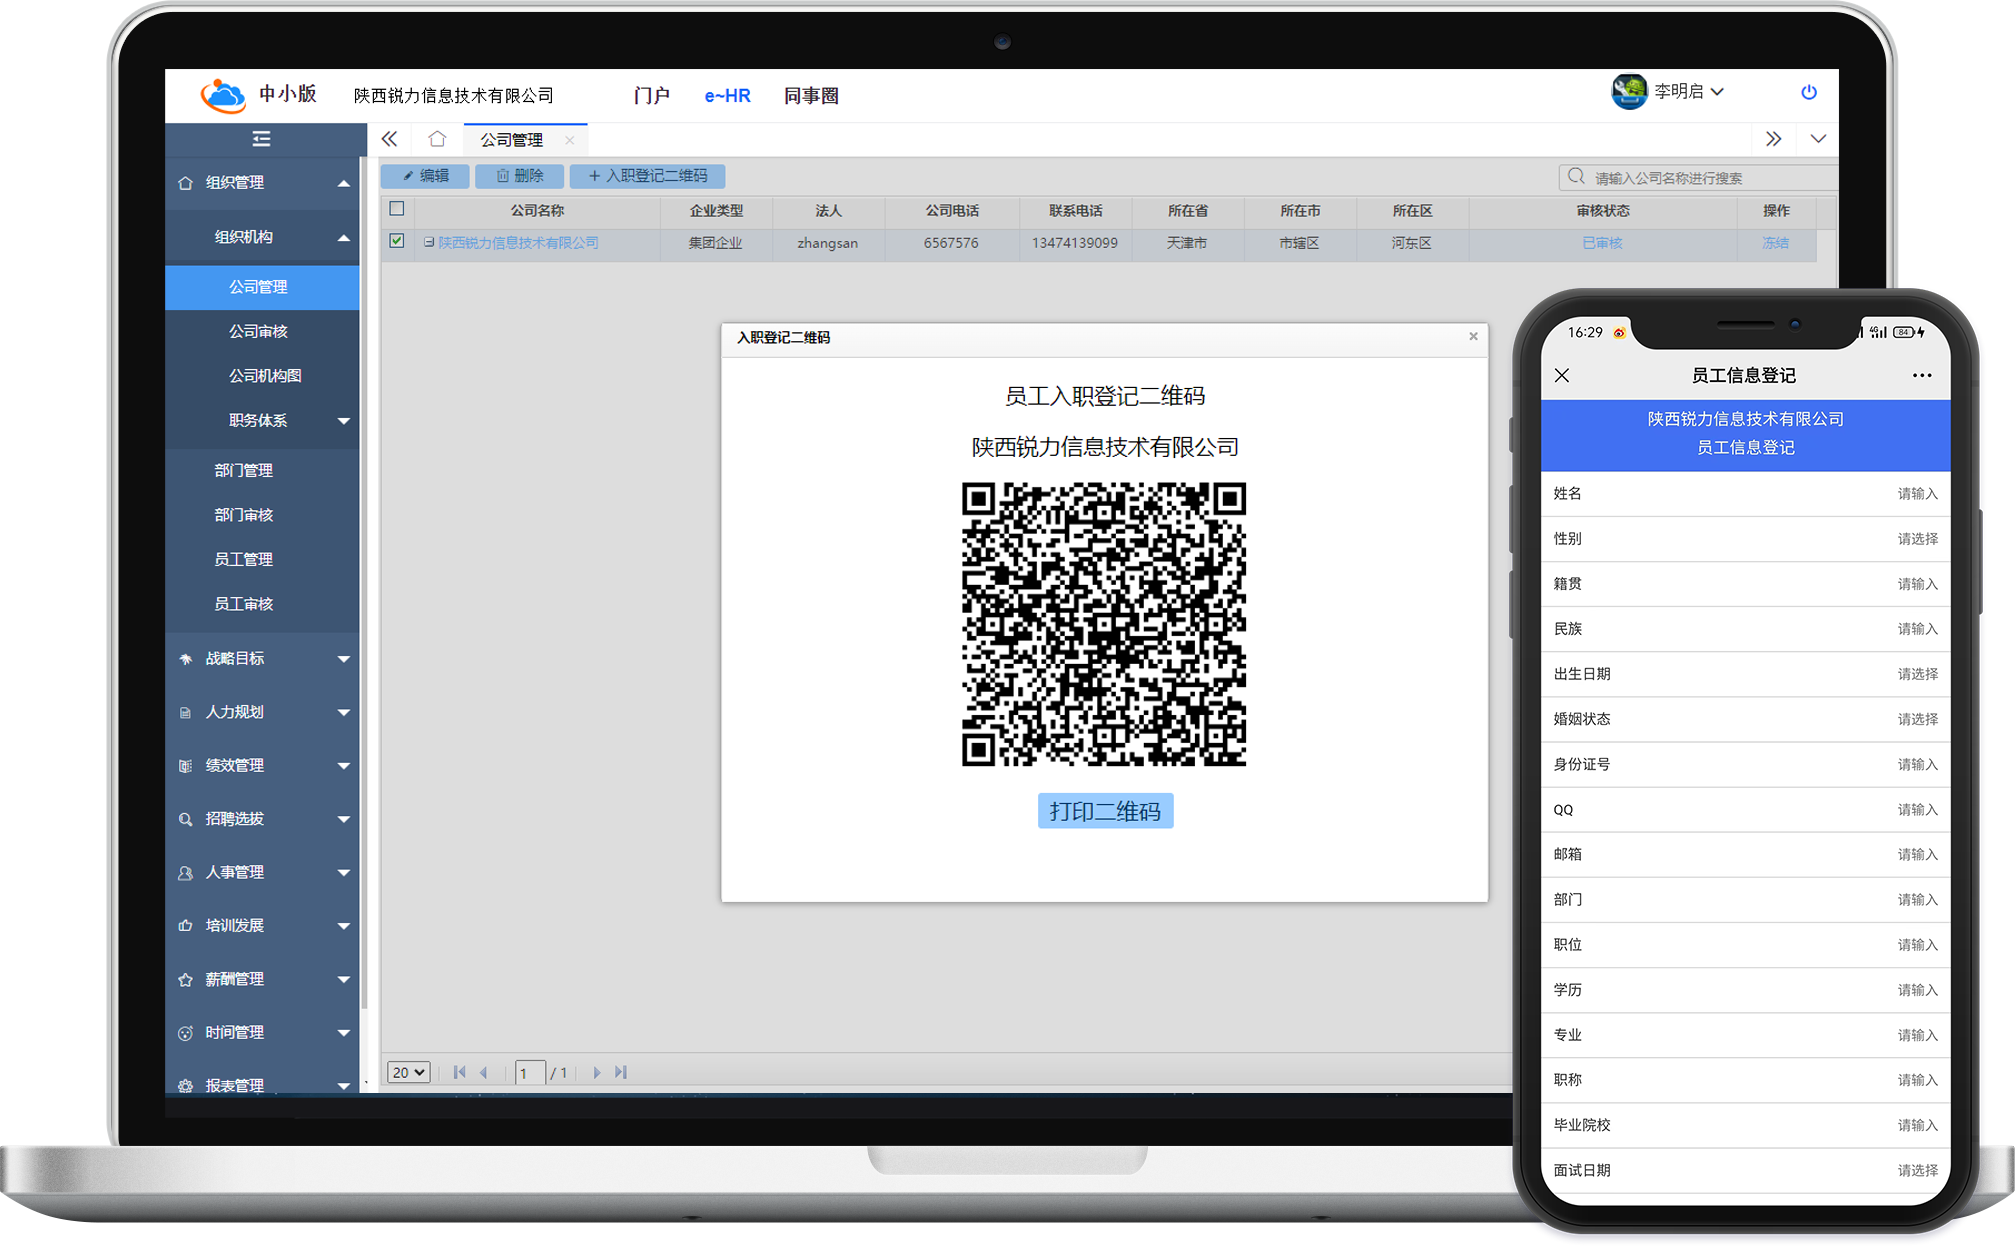Click the 报表管理 gear icon

coord(185,1086)
